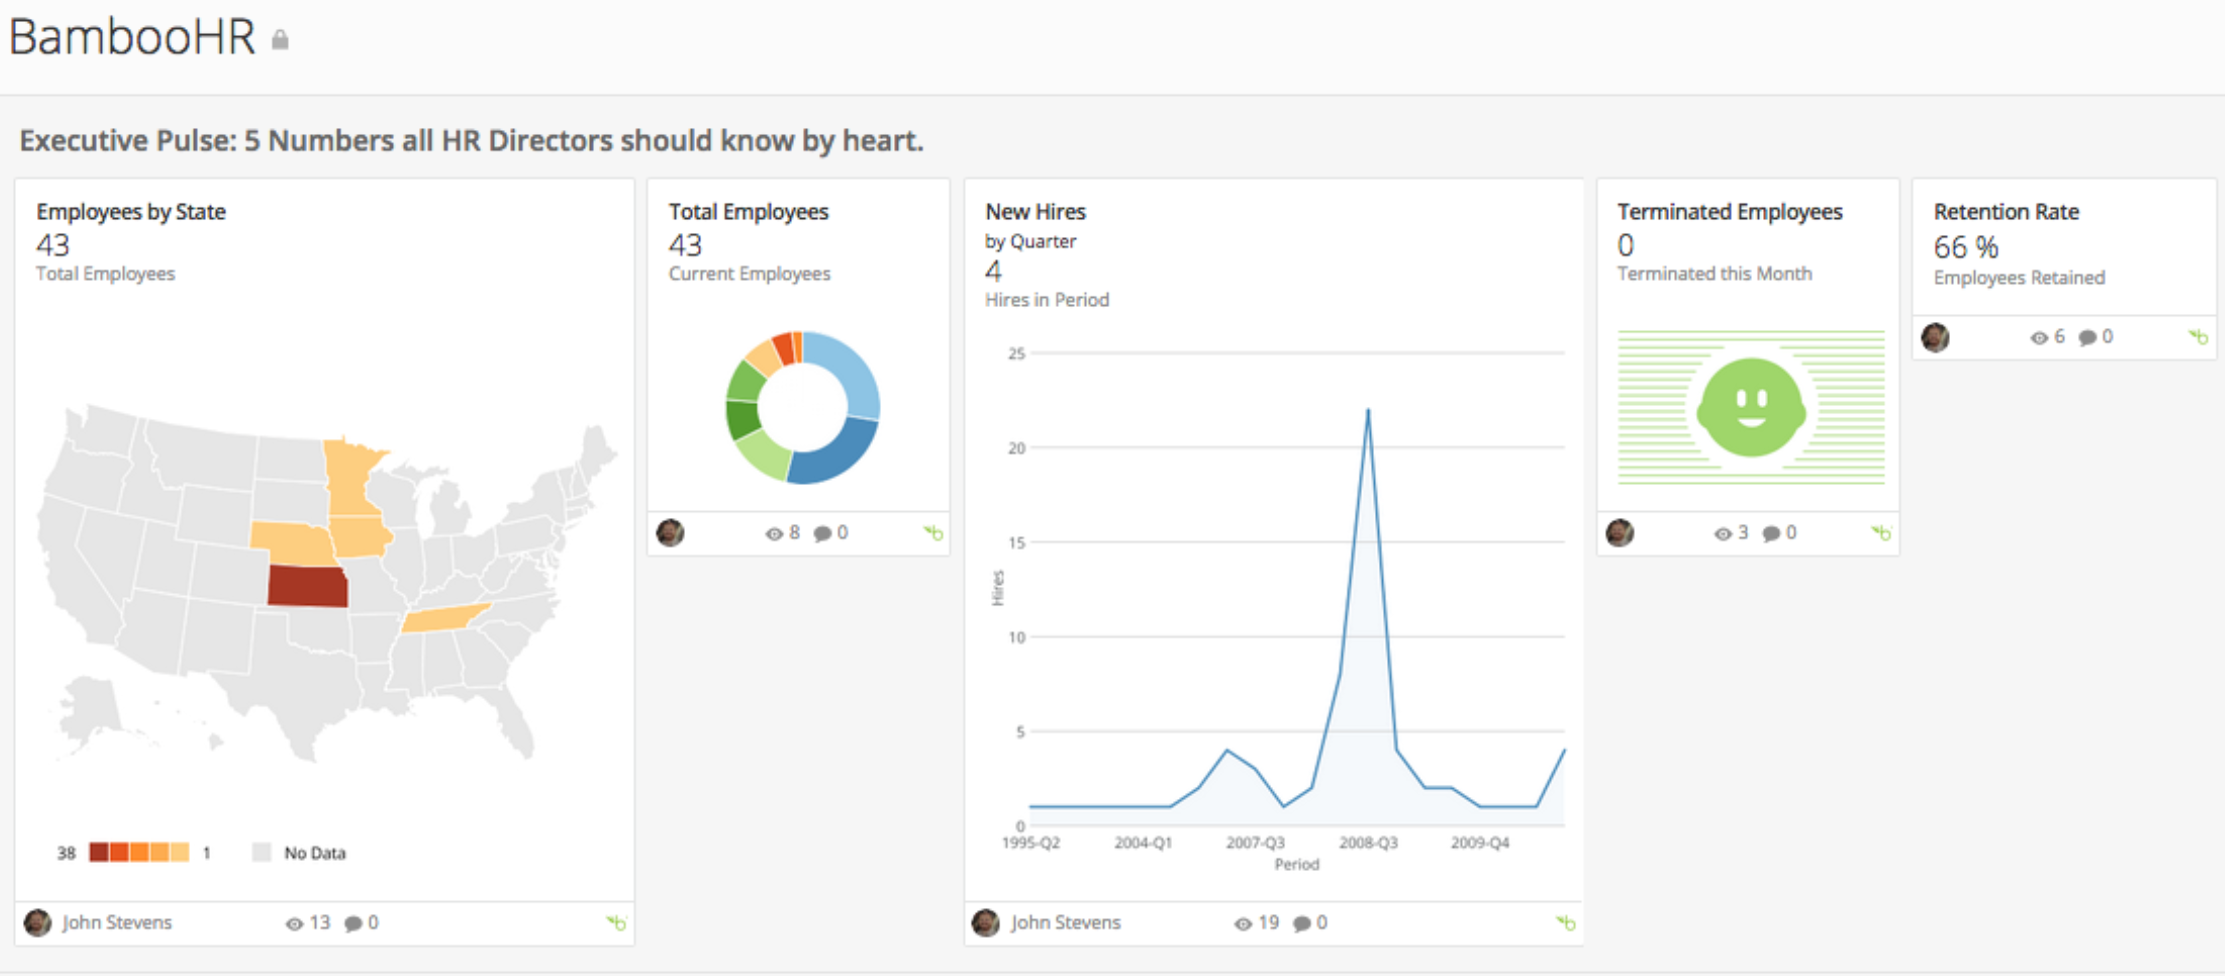2225x976 pixels.
Task: Click the avatar thumbnail on Retention Rate card
Action: pos(1937,337)
